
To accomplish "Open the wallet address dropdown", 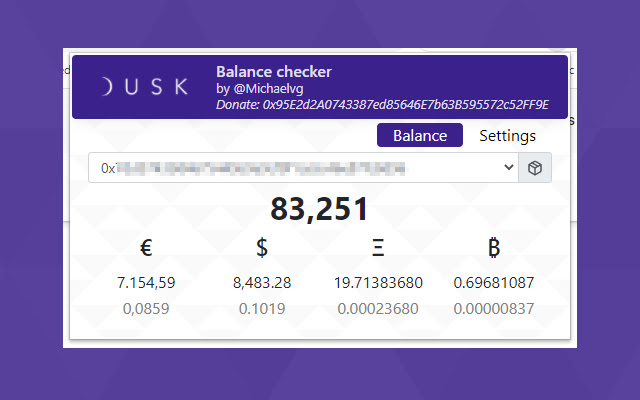I will [303, 168].
